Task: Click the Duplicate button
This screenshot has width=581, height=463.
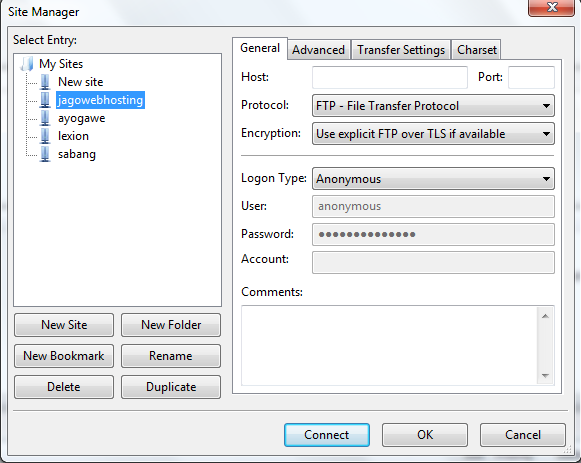Action: pyautogui.click(x=171, y=387)
